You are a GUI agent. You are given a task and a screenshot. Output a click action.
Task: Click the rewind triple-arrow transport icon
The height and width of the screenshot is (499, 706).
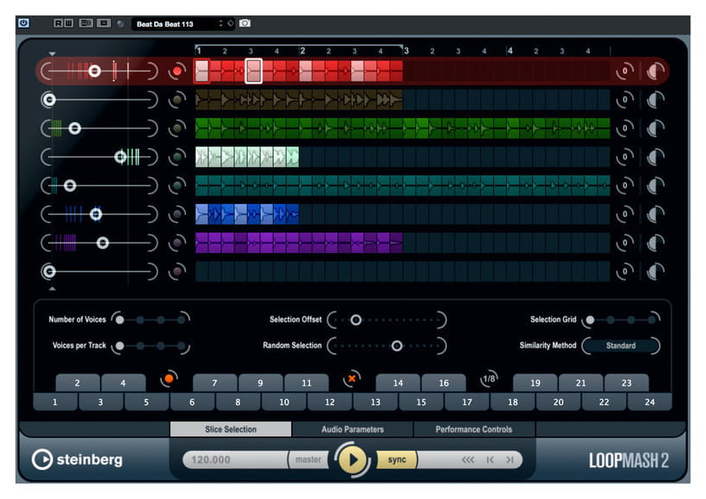pos(468,460)
